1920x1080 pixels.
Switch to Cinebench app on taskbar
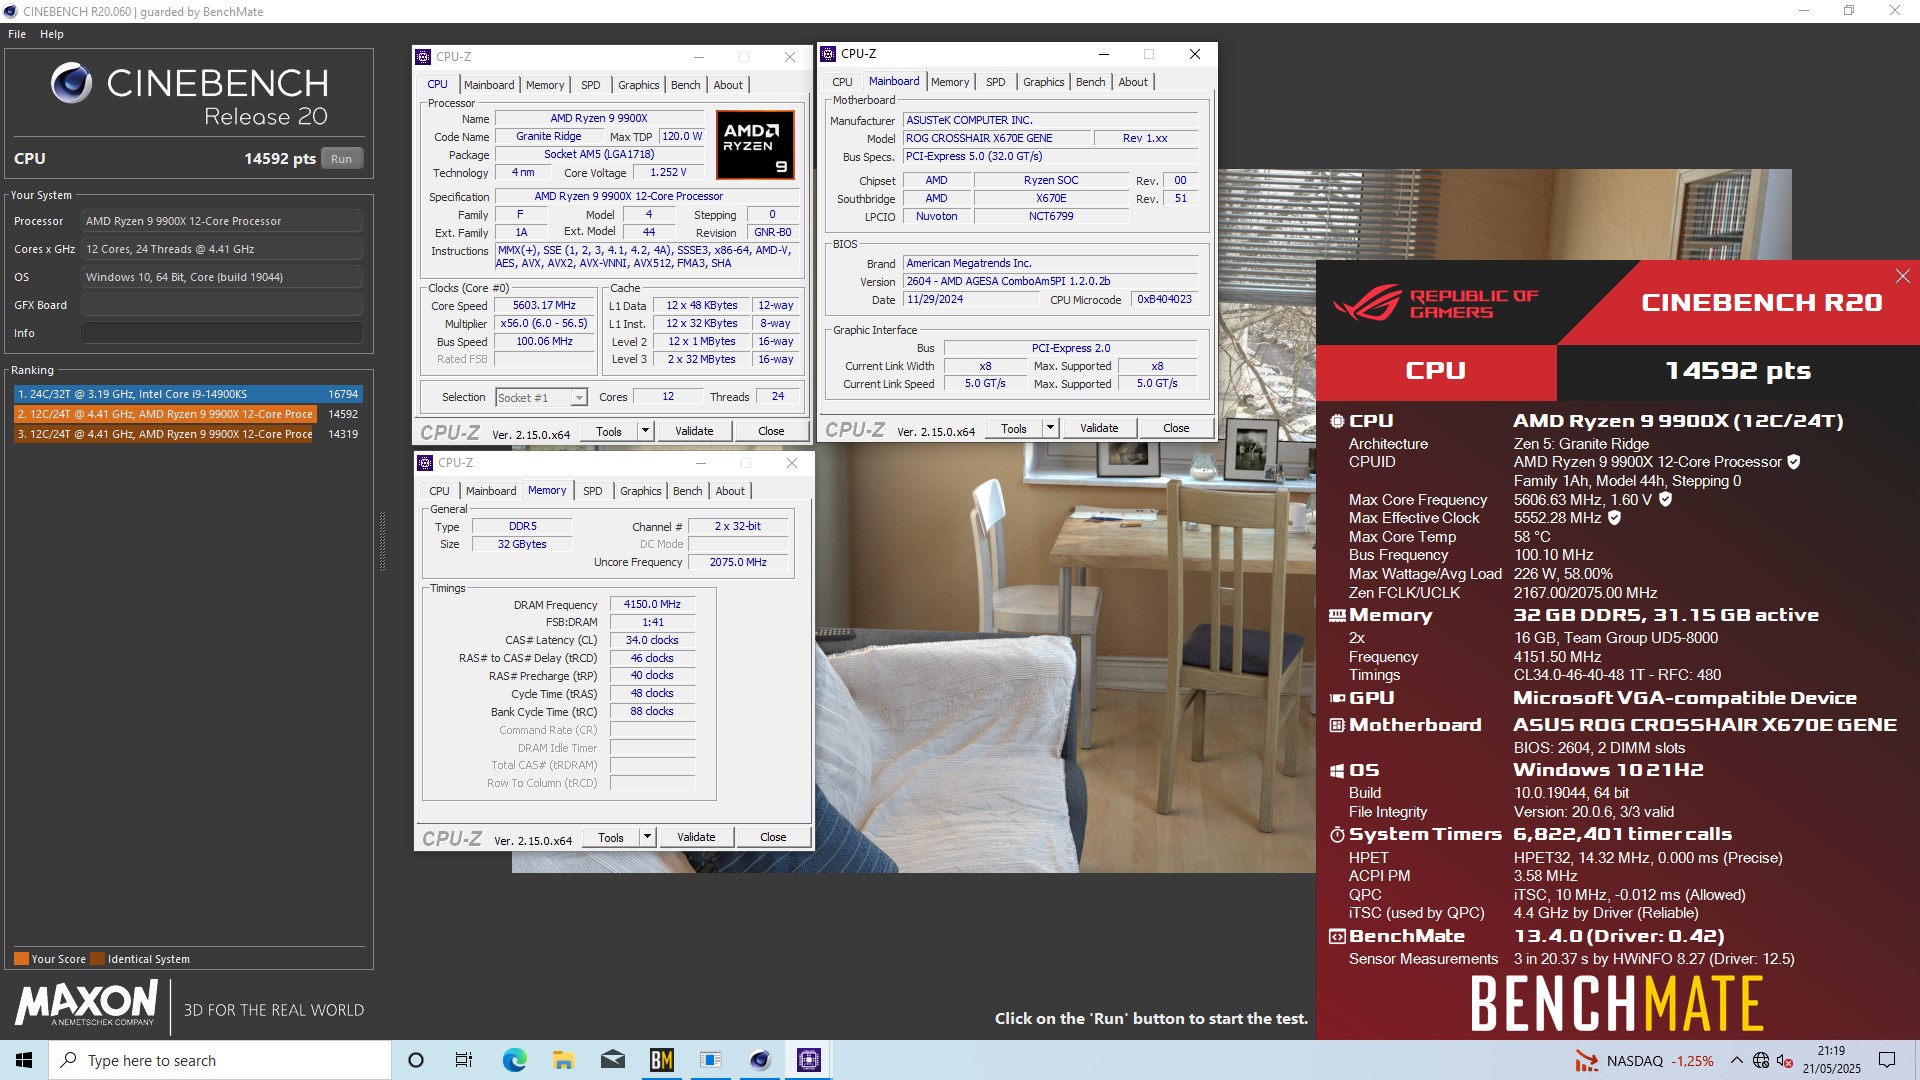coord(760,1060)
